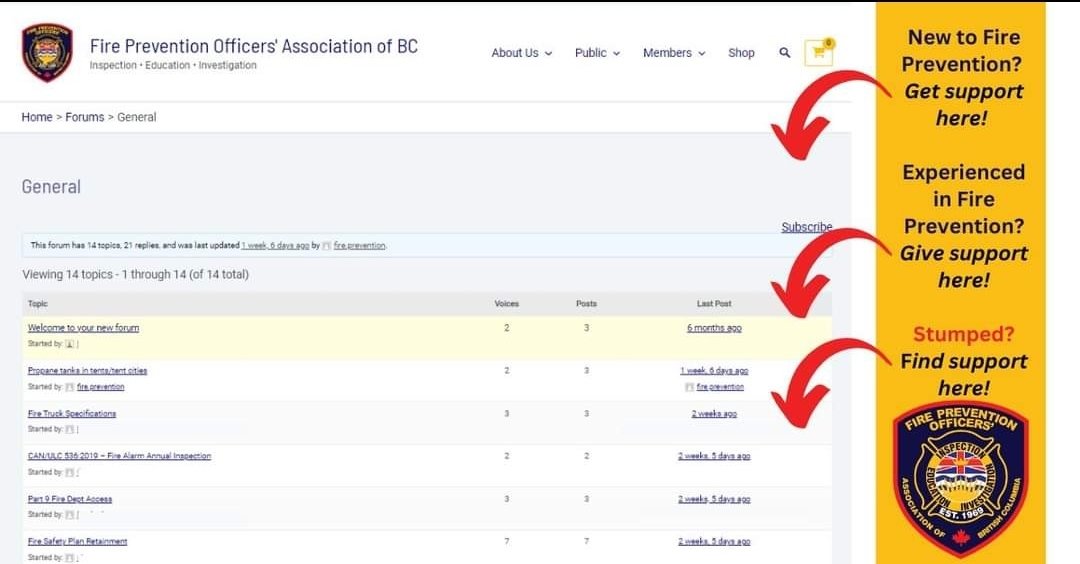Image resolution: width=1080 pixels, height=564 pixels.
Task: Click voices count 7 in Fire Safety Plan row
Action: (506, 541)
